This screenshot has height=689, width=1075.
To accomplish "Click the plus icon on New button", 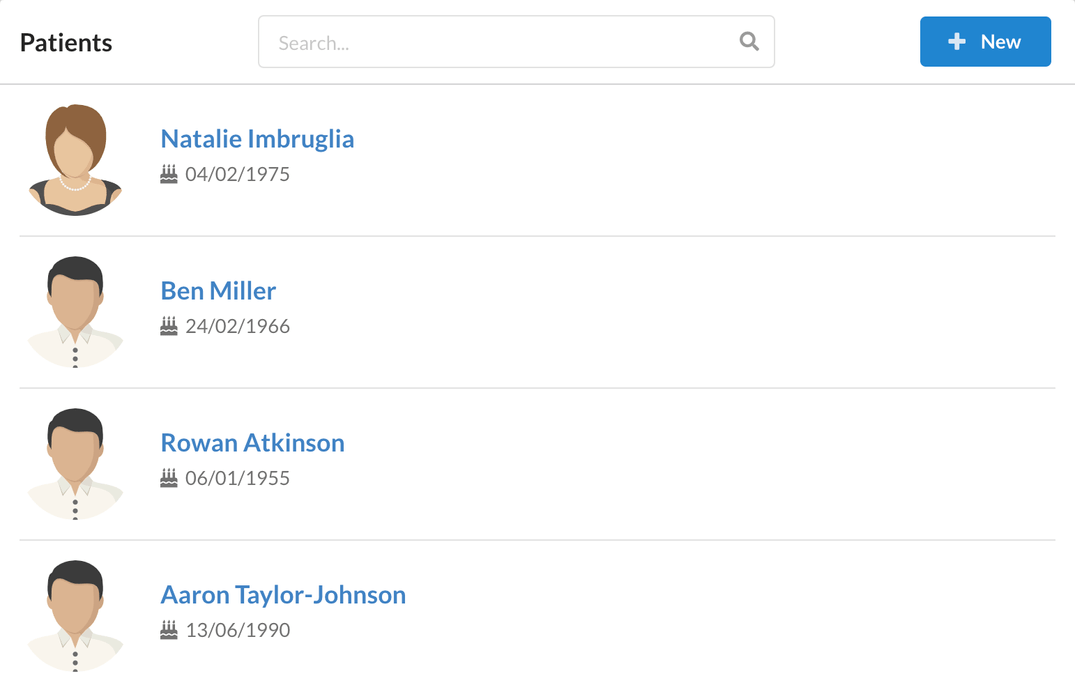I will pyautogui.click(x=956, y=42).
